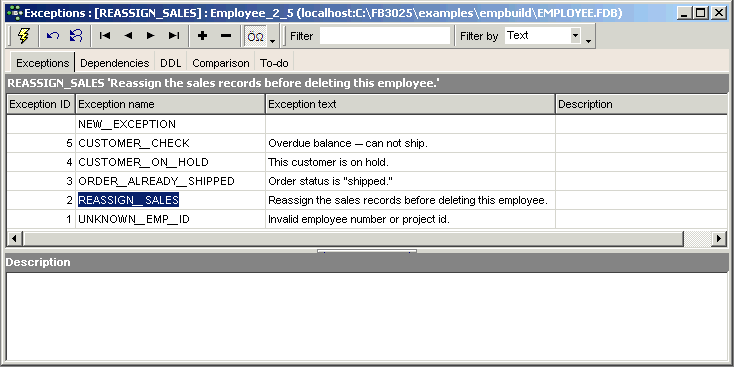
Task: Select the CUSTOMER__ON__HOLD exception name
Action: [143, 162]
